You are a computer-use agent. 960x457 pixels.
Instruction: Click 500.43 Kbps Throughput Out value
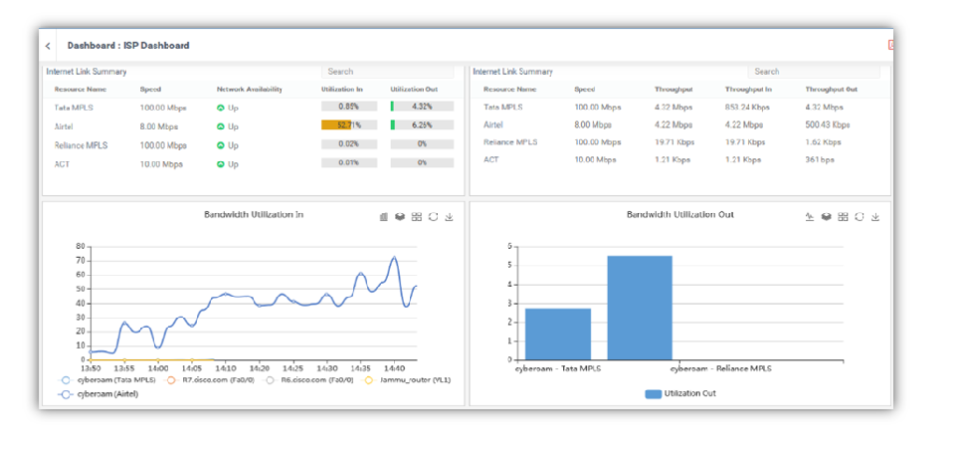point(828,124)
